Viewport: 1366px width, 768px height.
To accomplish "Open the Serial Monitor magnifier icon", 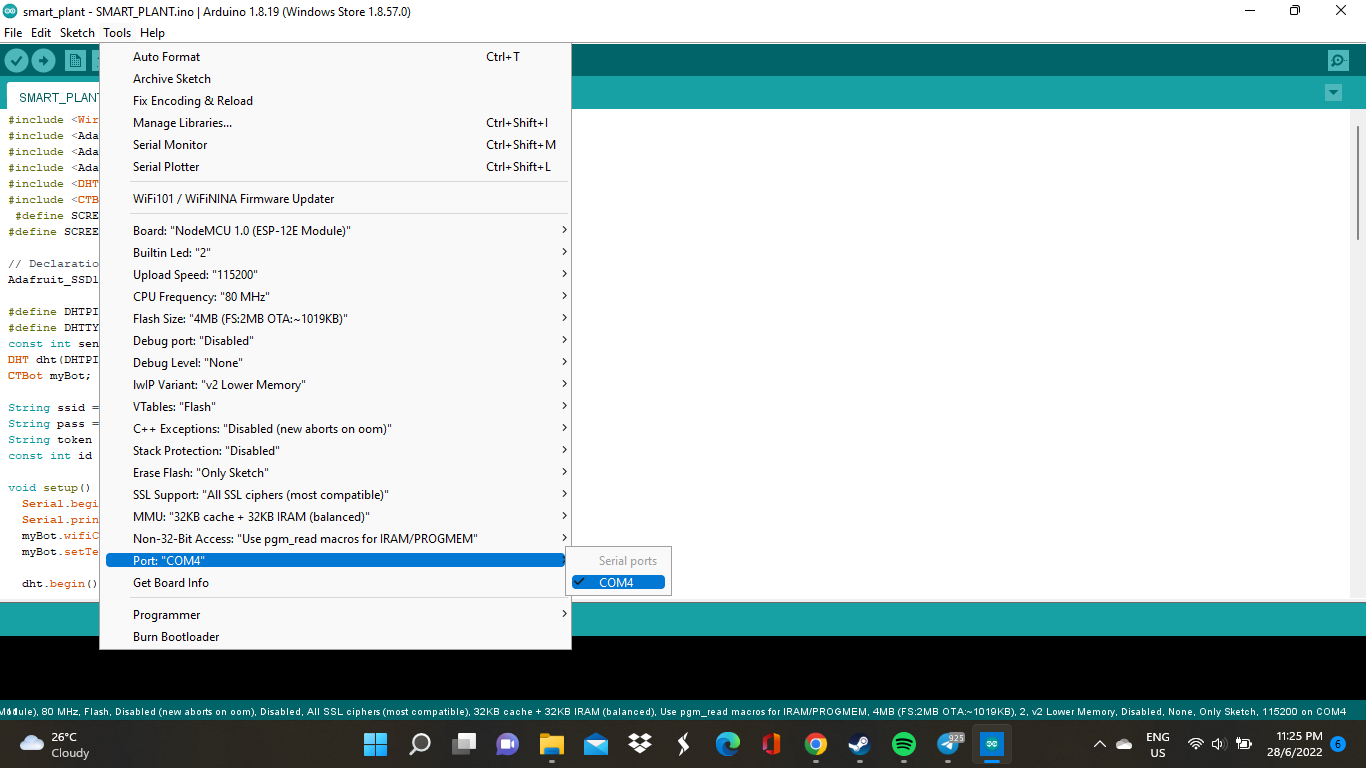I will [x=1338, y=61].
